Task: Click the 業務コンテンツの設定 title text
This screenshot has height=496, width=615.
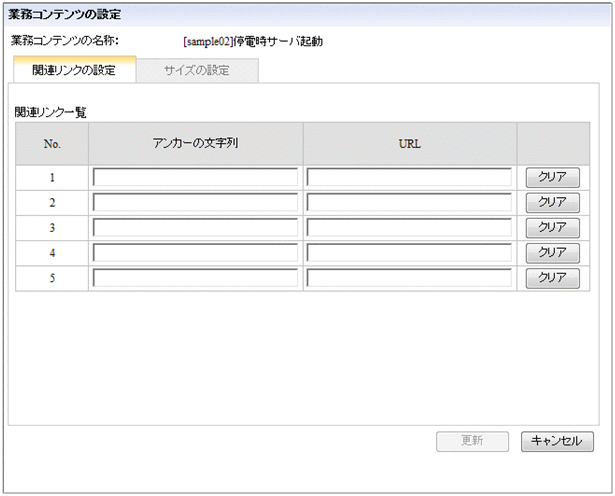Action: tap(65, 15)
